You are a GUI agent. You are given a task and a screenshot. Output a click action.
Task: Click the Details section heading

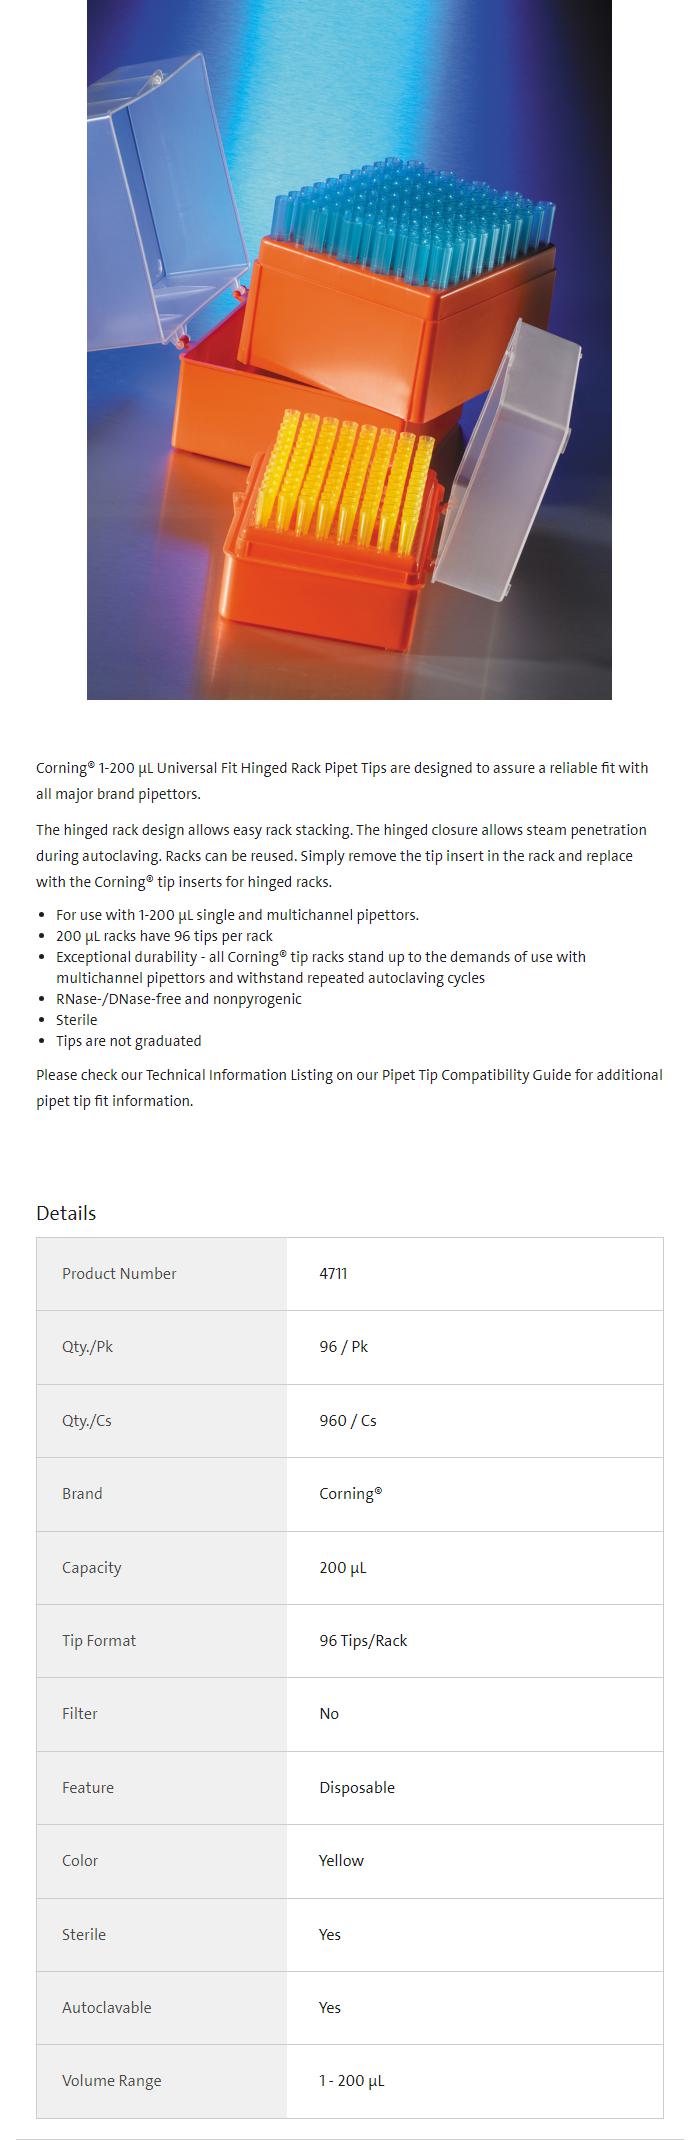(66, 1213)
